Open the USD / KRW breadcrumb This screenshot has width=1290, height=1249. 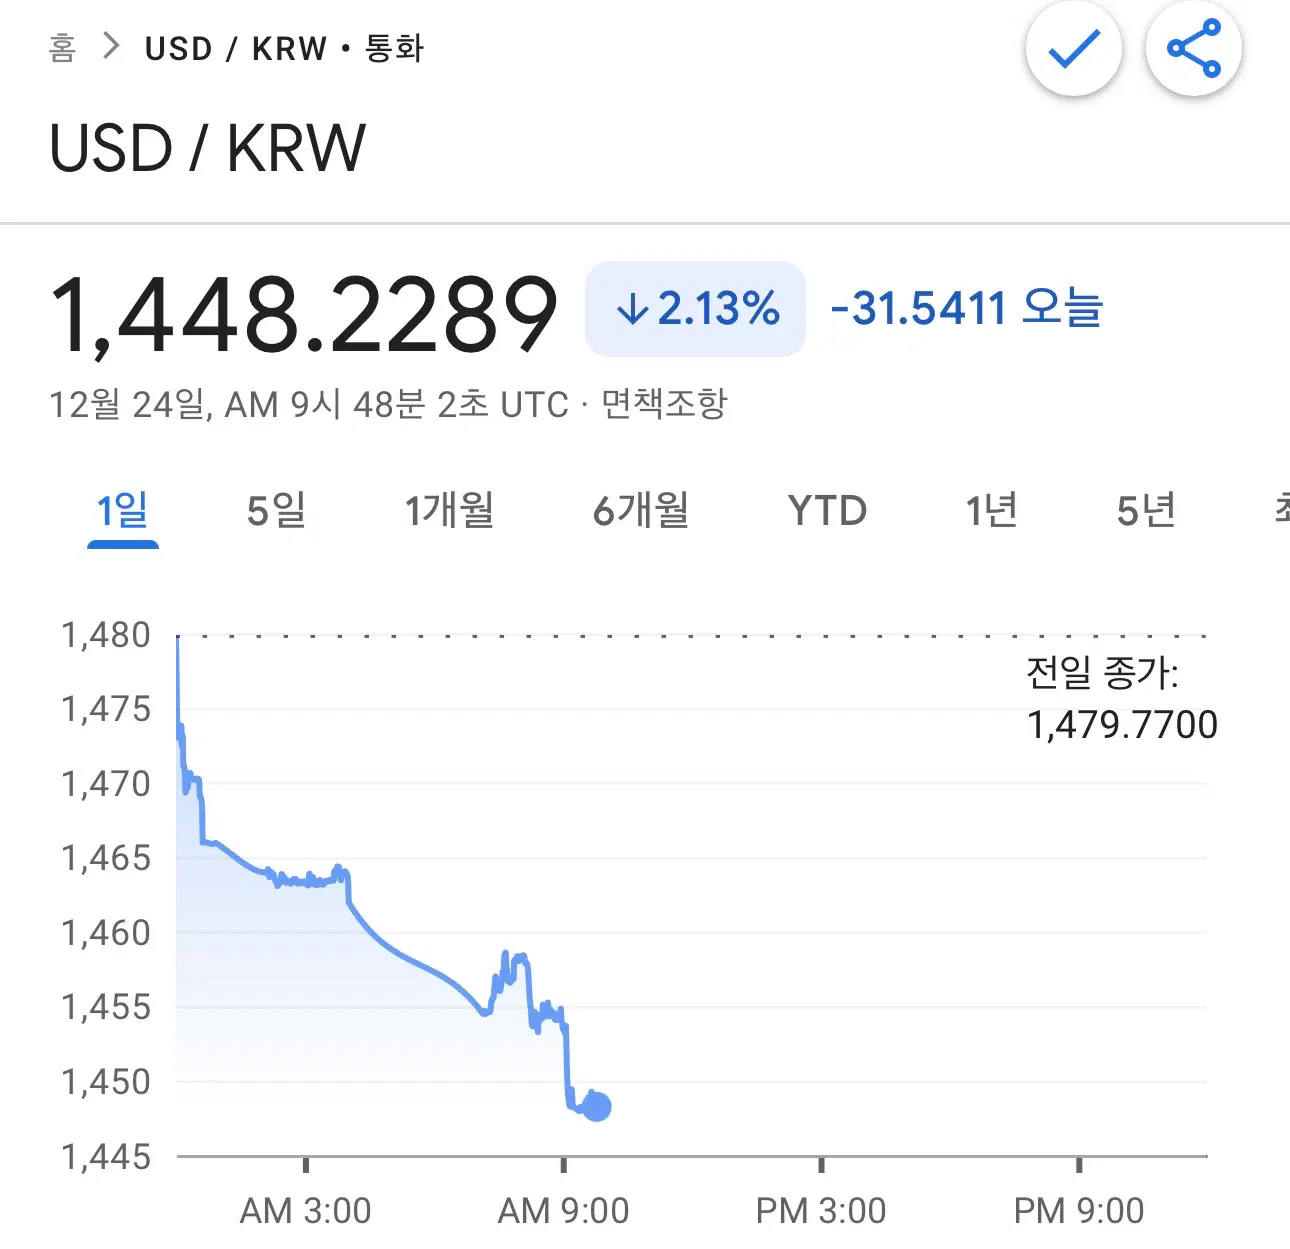tap(236, 48)
